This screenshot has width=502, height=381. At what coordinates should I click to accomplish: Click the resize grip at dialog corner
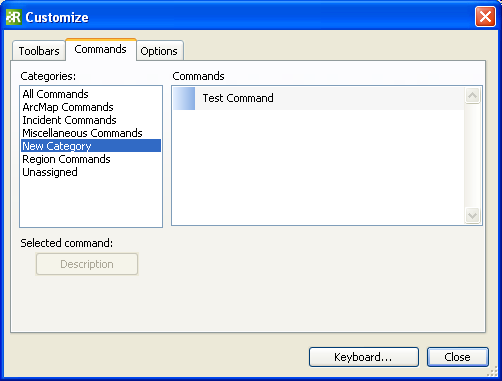(x=492, y=372)
